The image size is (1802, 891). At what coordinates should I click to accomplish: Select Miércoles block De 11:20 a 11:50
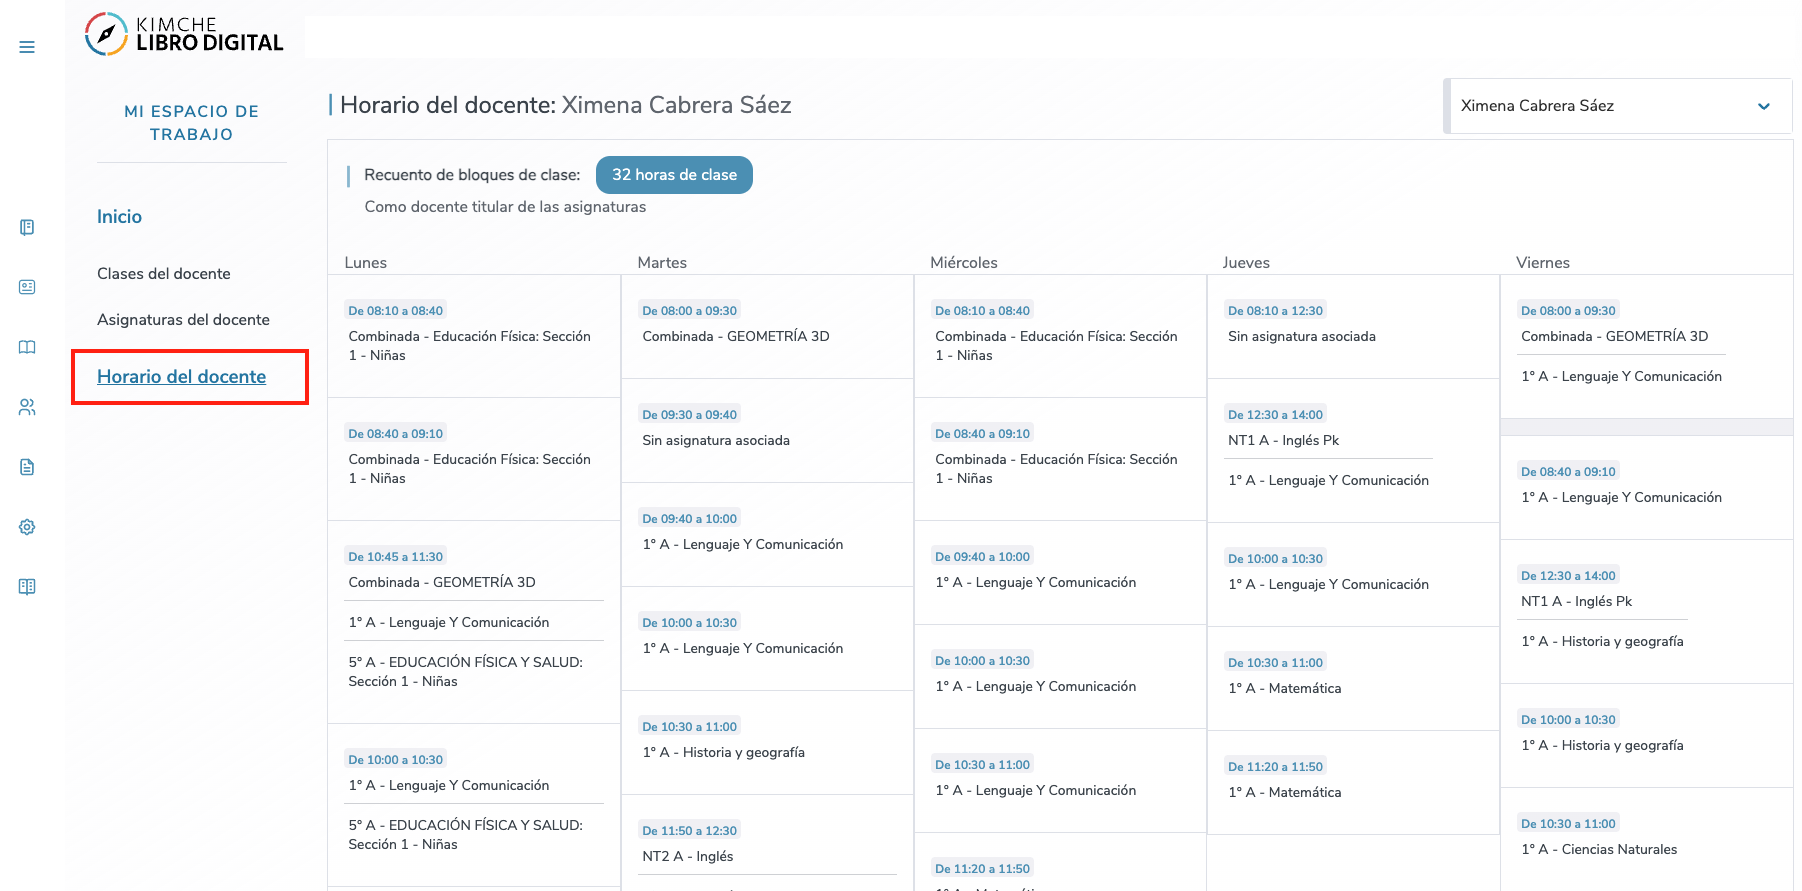coord(983,869)
